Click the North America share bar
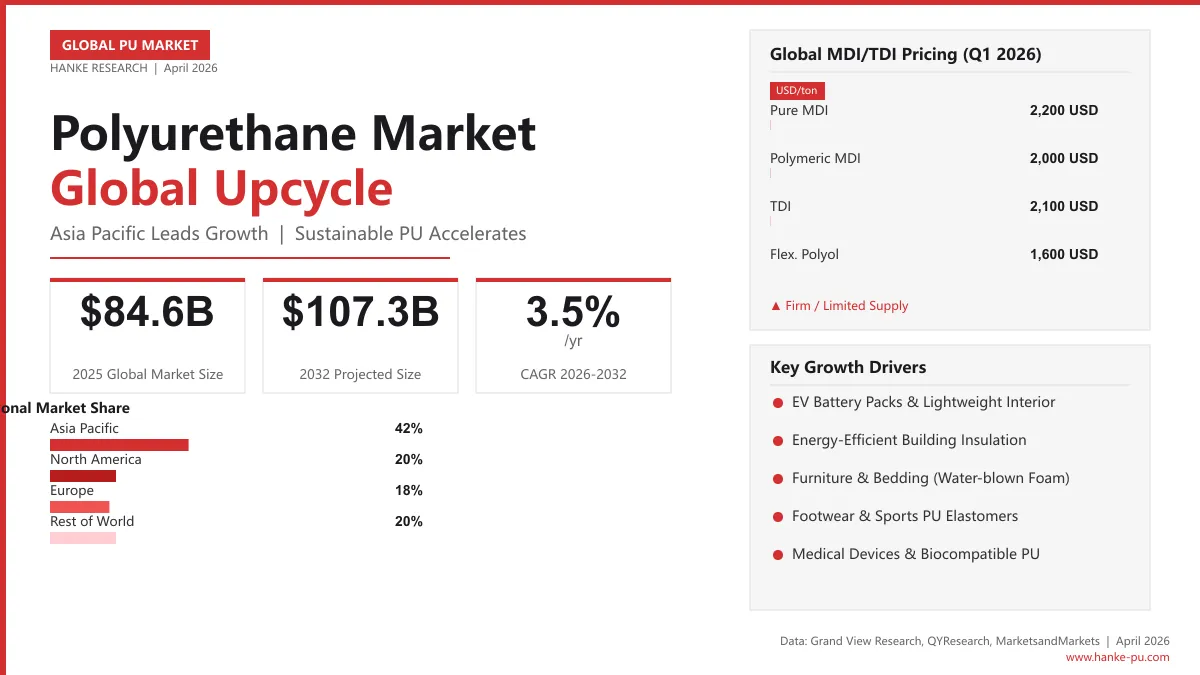This screenshot has width=1200, height=675. click(x=83, y=476)
